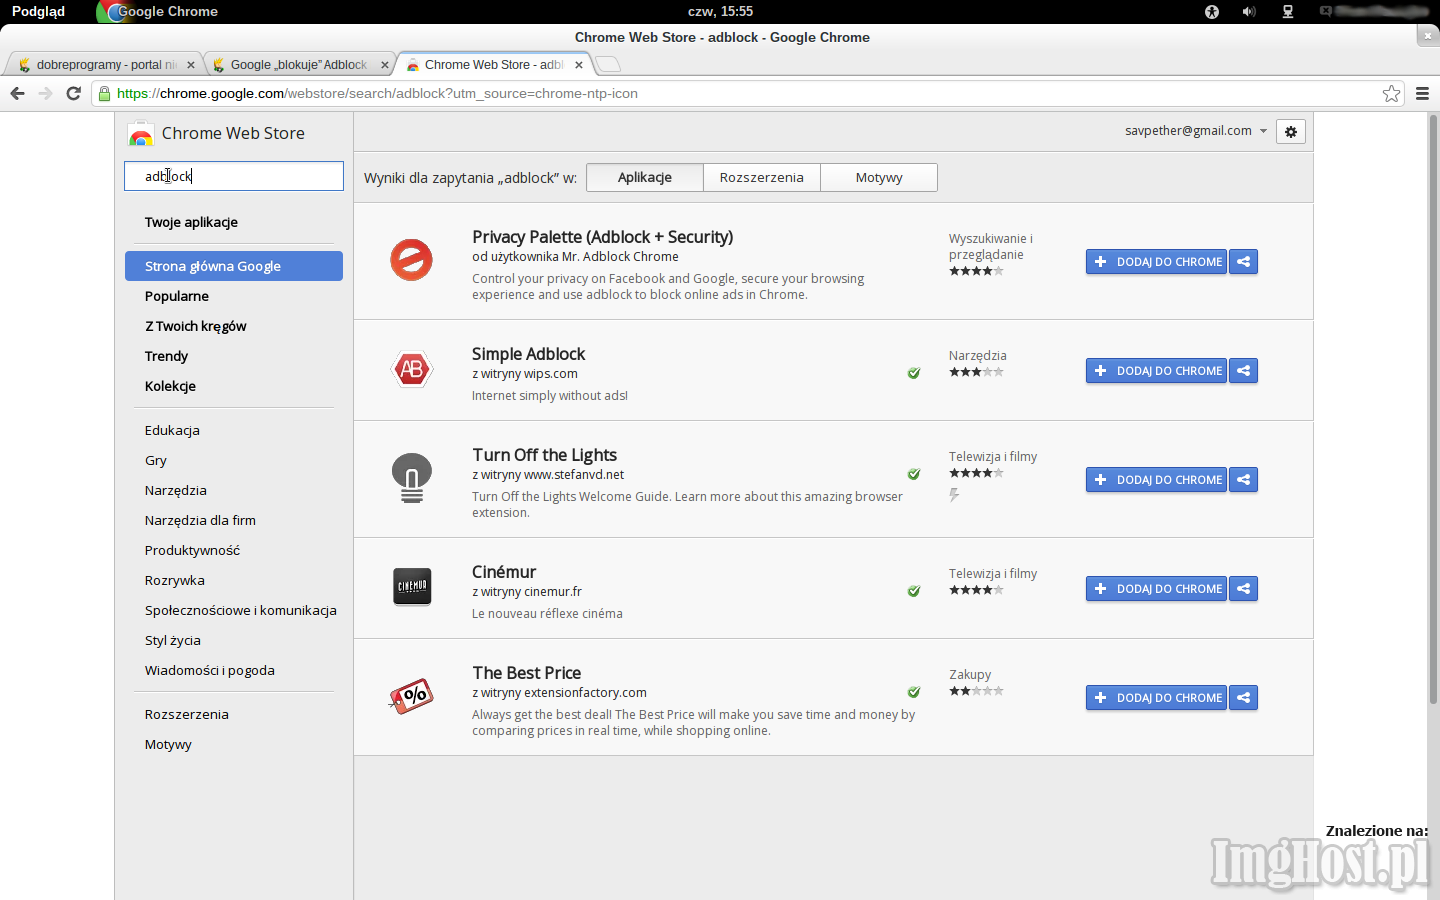Click the Simple Adblock AB icon
This screenshot has height=900, width=1440.
pos(411,369)
